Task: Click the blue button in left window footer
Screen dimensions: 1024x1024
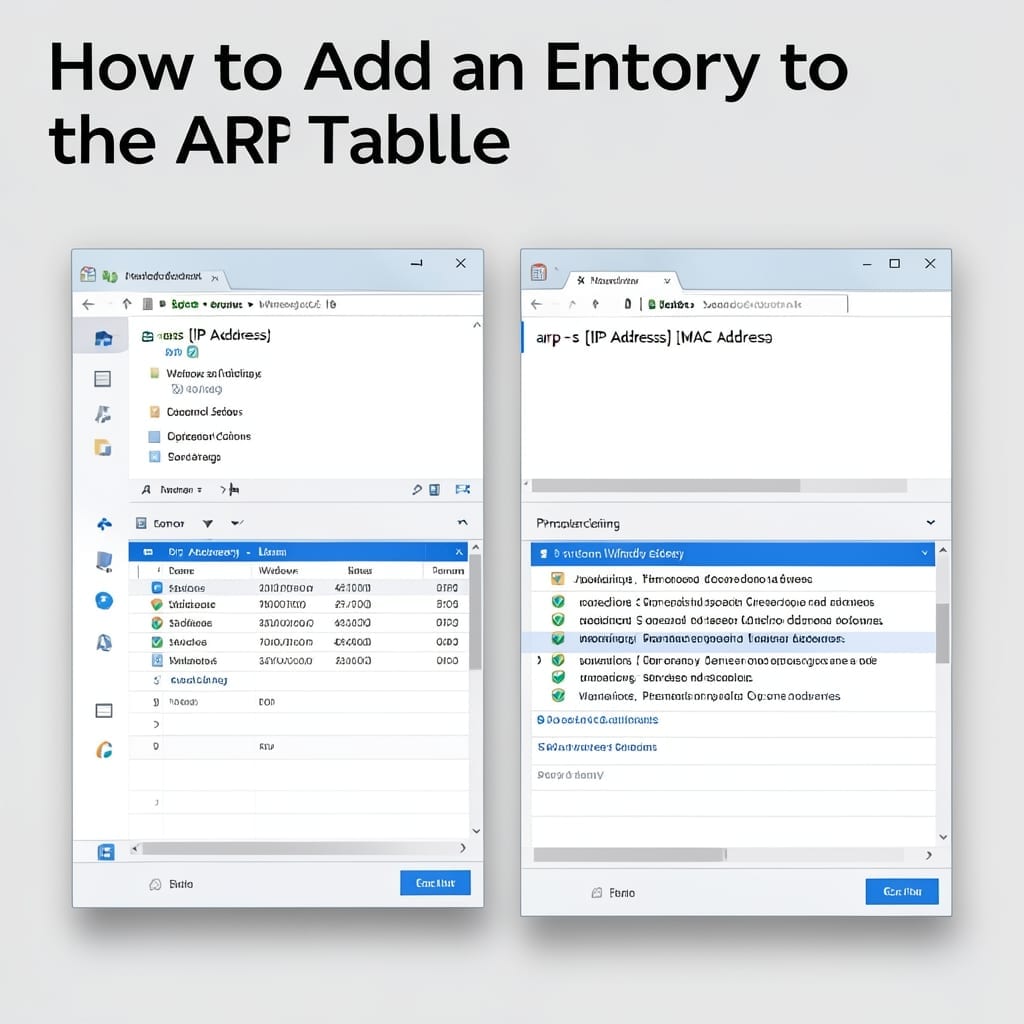Action: (x=435, y=883)
